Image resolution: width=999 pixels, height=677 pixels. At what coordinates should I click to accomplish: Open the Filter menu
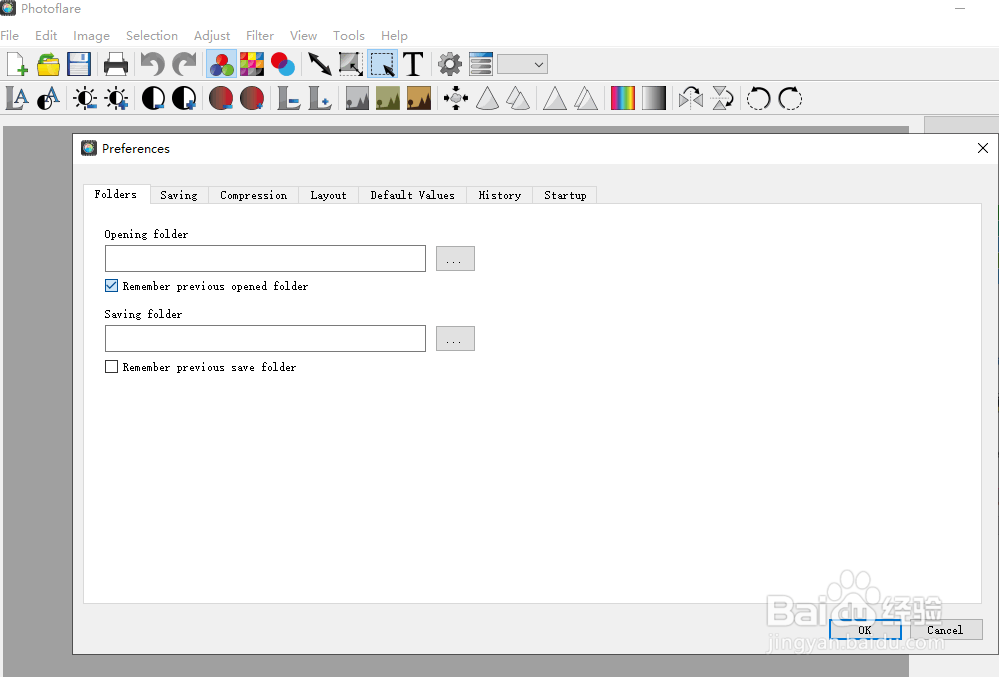(x=260, y=36)
